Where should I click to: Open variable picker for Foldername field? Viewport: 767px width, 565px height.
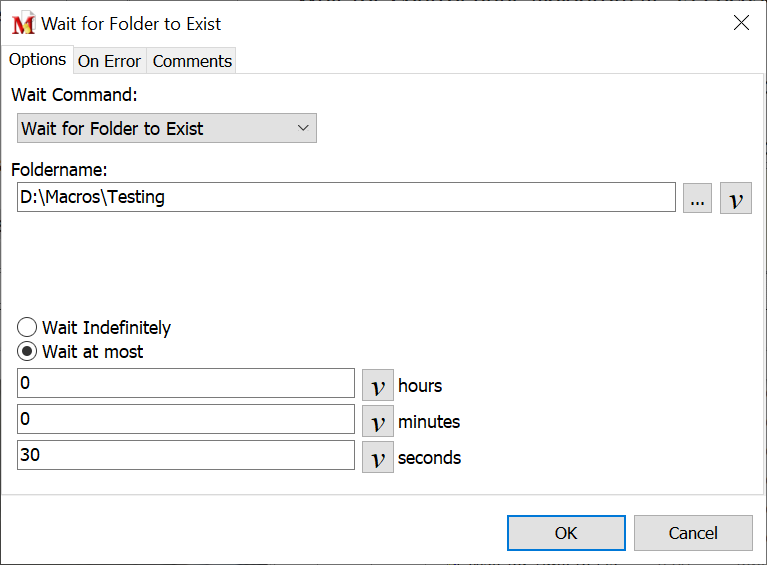pos(736,198)
